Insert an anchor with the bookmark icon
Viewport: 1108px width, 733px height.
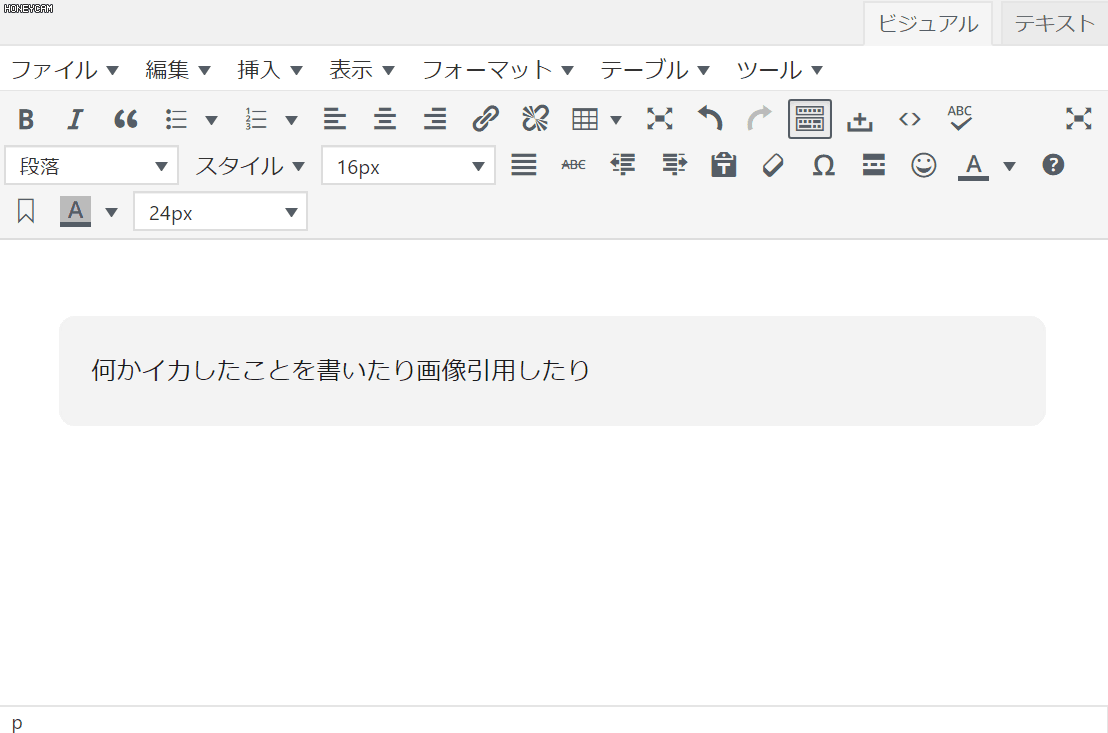tap(26, 211)
